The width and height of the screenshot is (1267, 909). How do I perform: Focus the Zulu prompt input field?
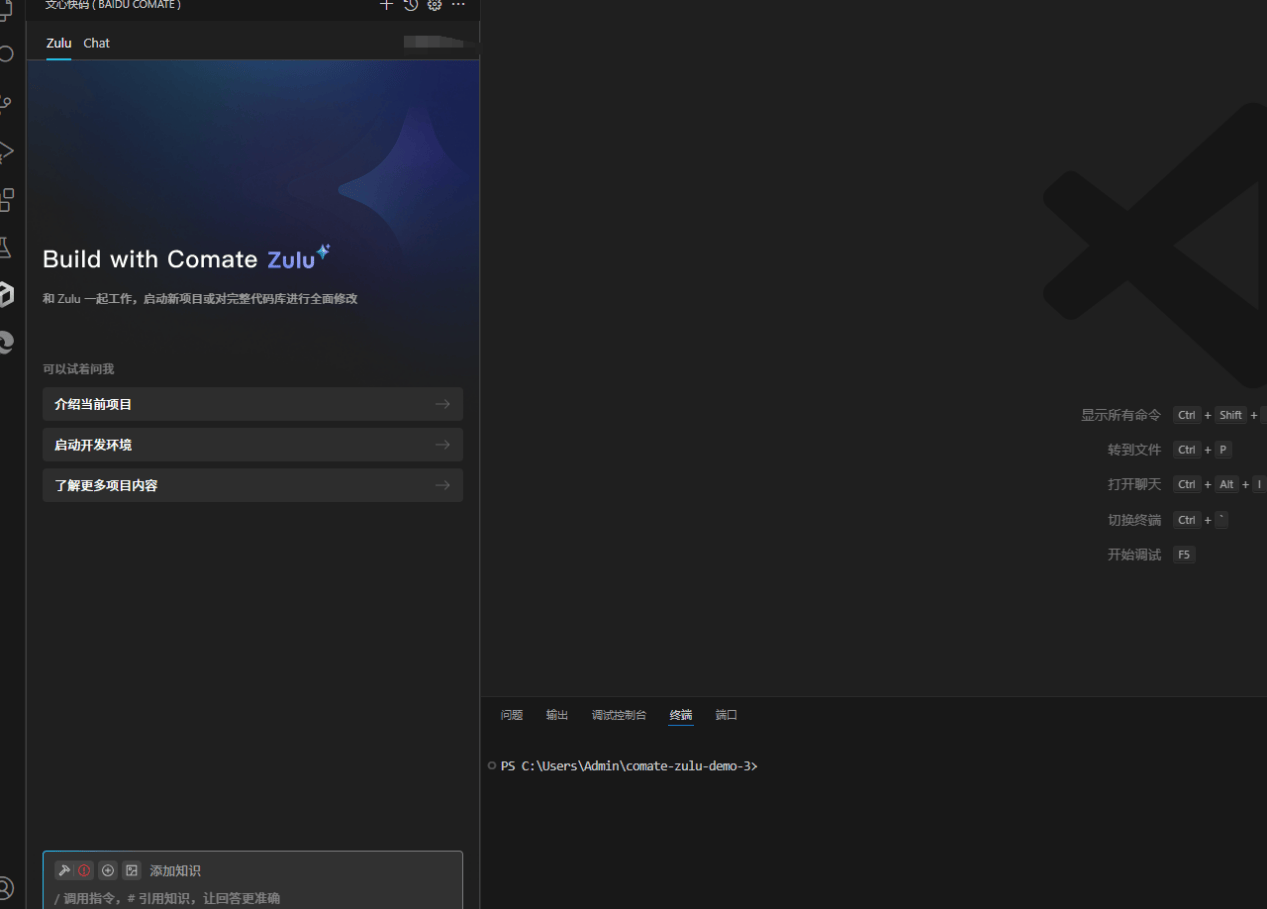click(x=253, y=898)
